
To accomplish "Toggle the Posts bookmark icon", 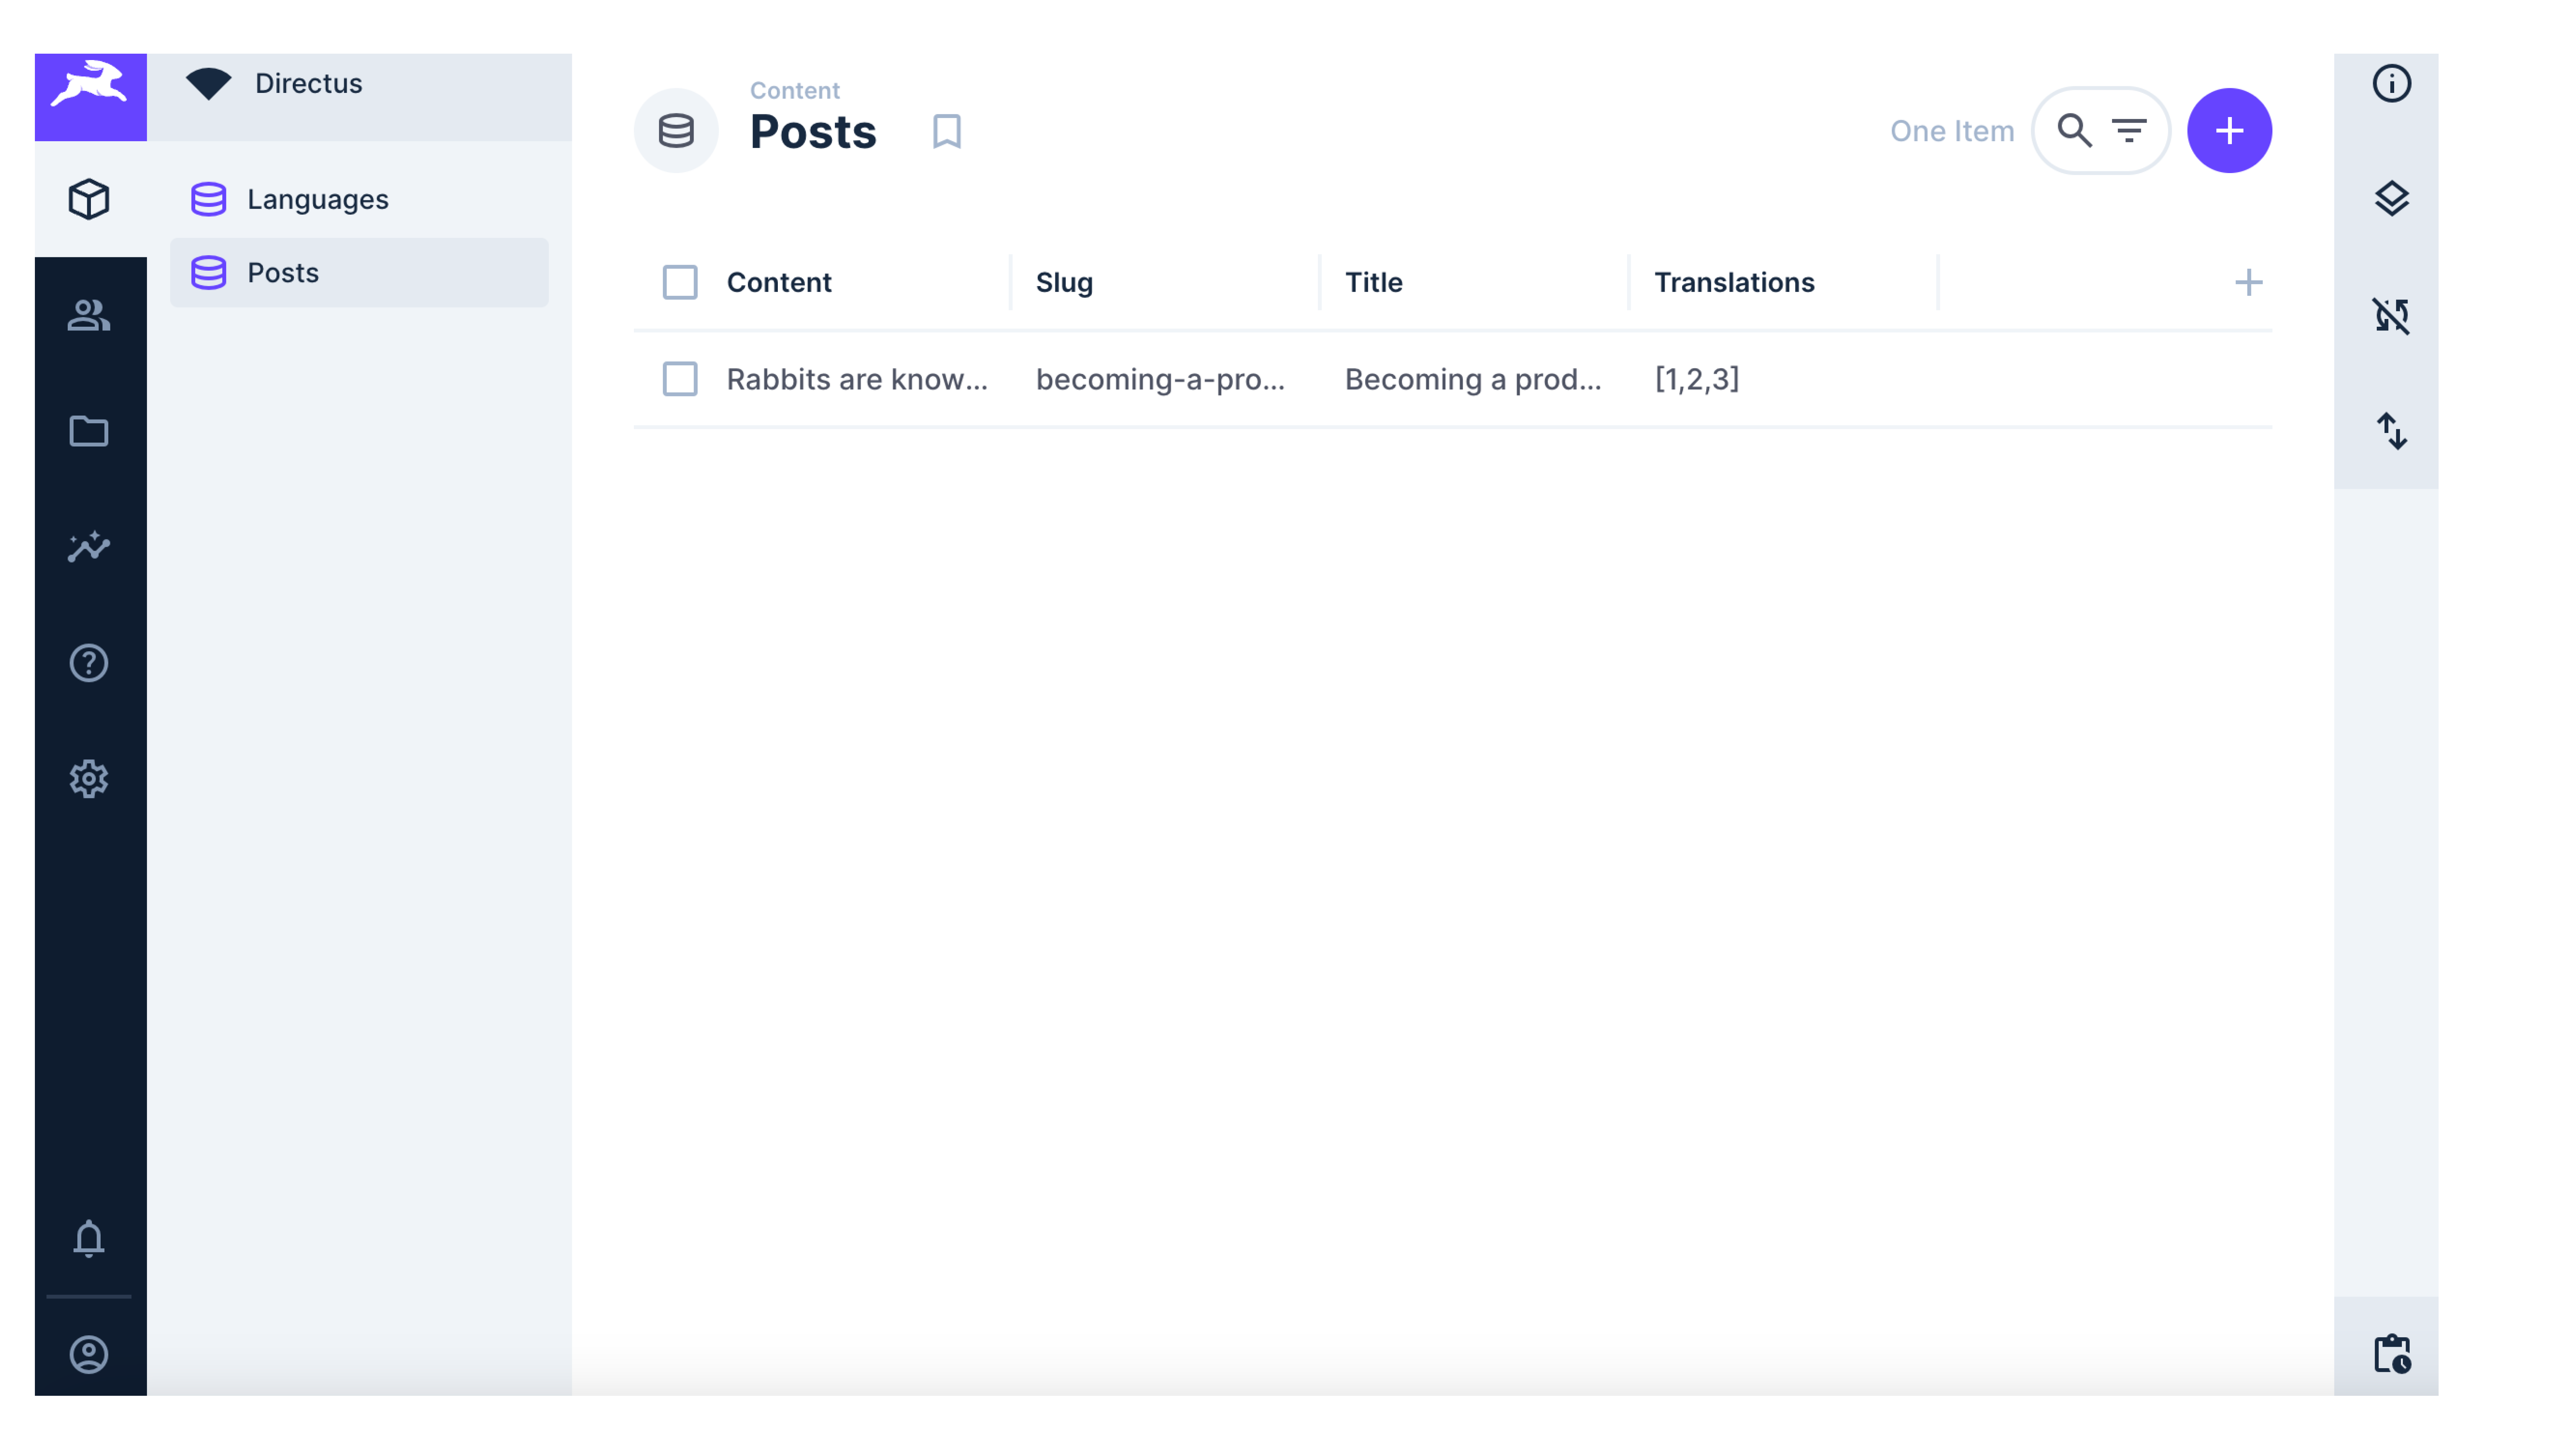I will (946, 131).
